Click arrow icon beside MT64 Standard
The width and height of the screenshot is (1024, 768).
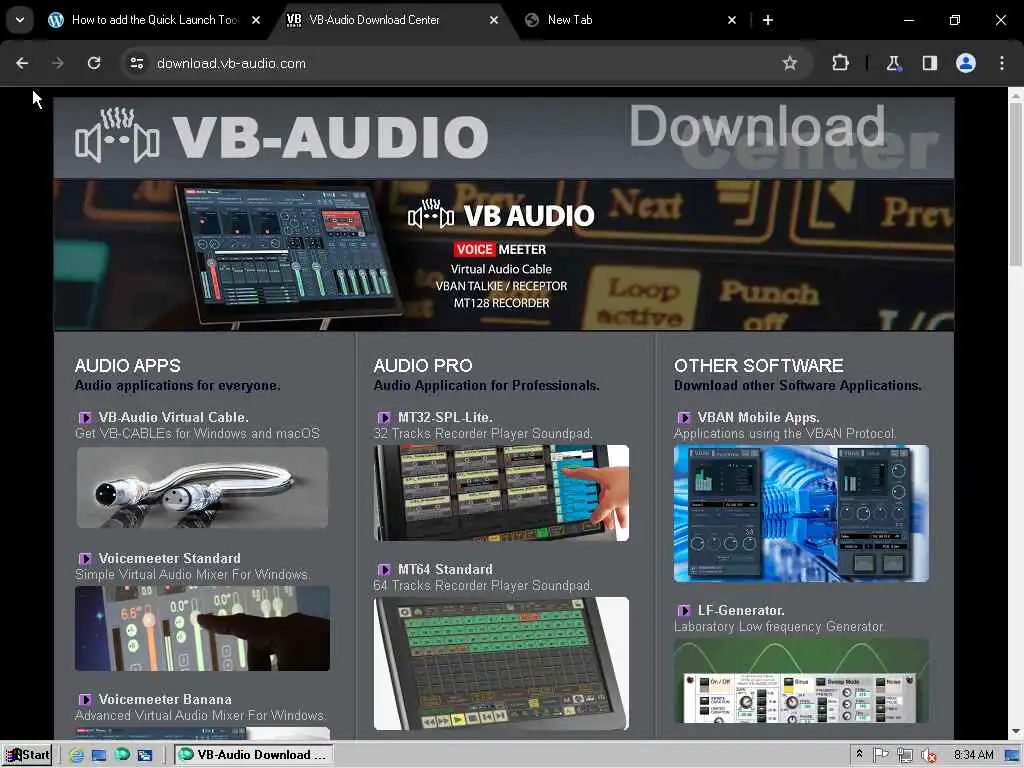(384, 569)
